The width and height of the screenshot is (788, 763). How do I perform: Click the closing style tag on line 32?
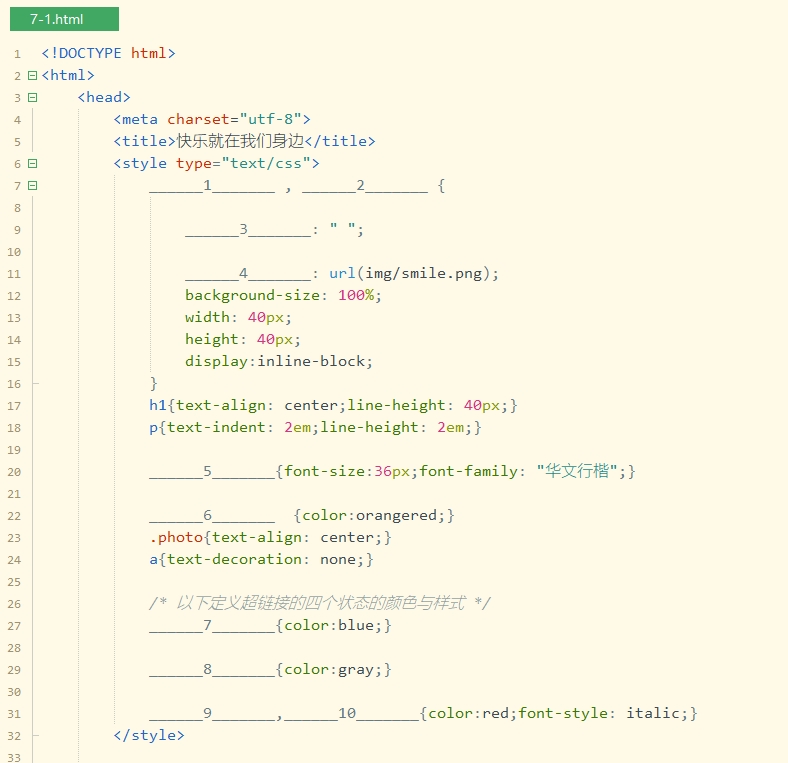149,735
